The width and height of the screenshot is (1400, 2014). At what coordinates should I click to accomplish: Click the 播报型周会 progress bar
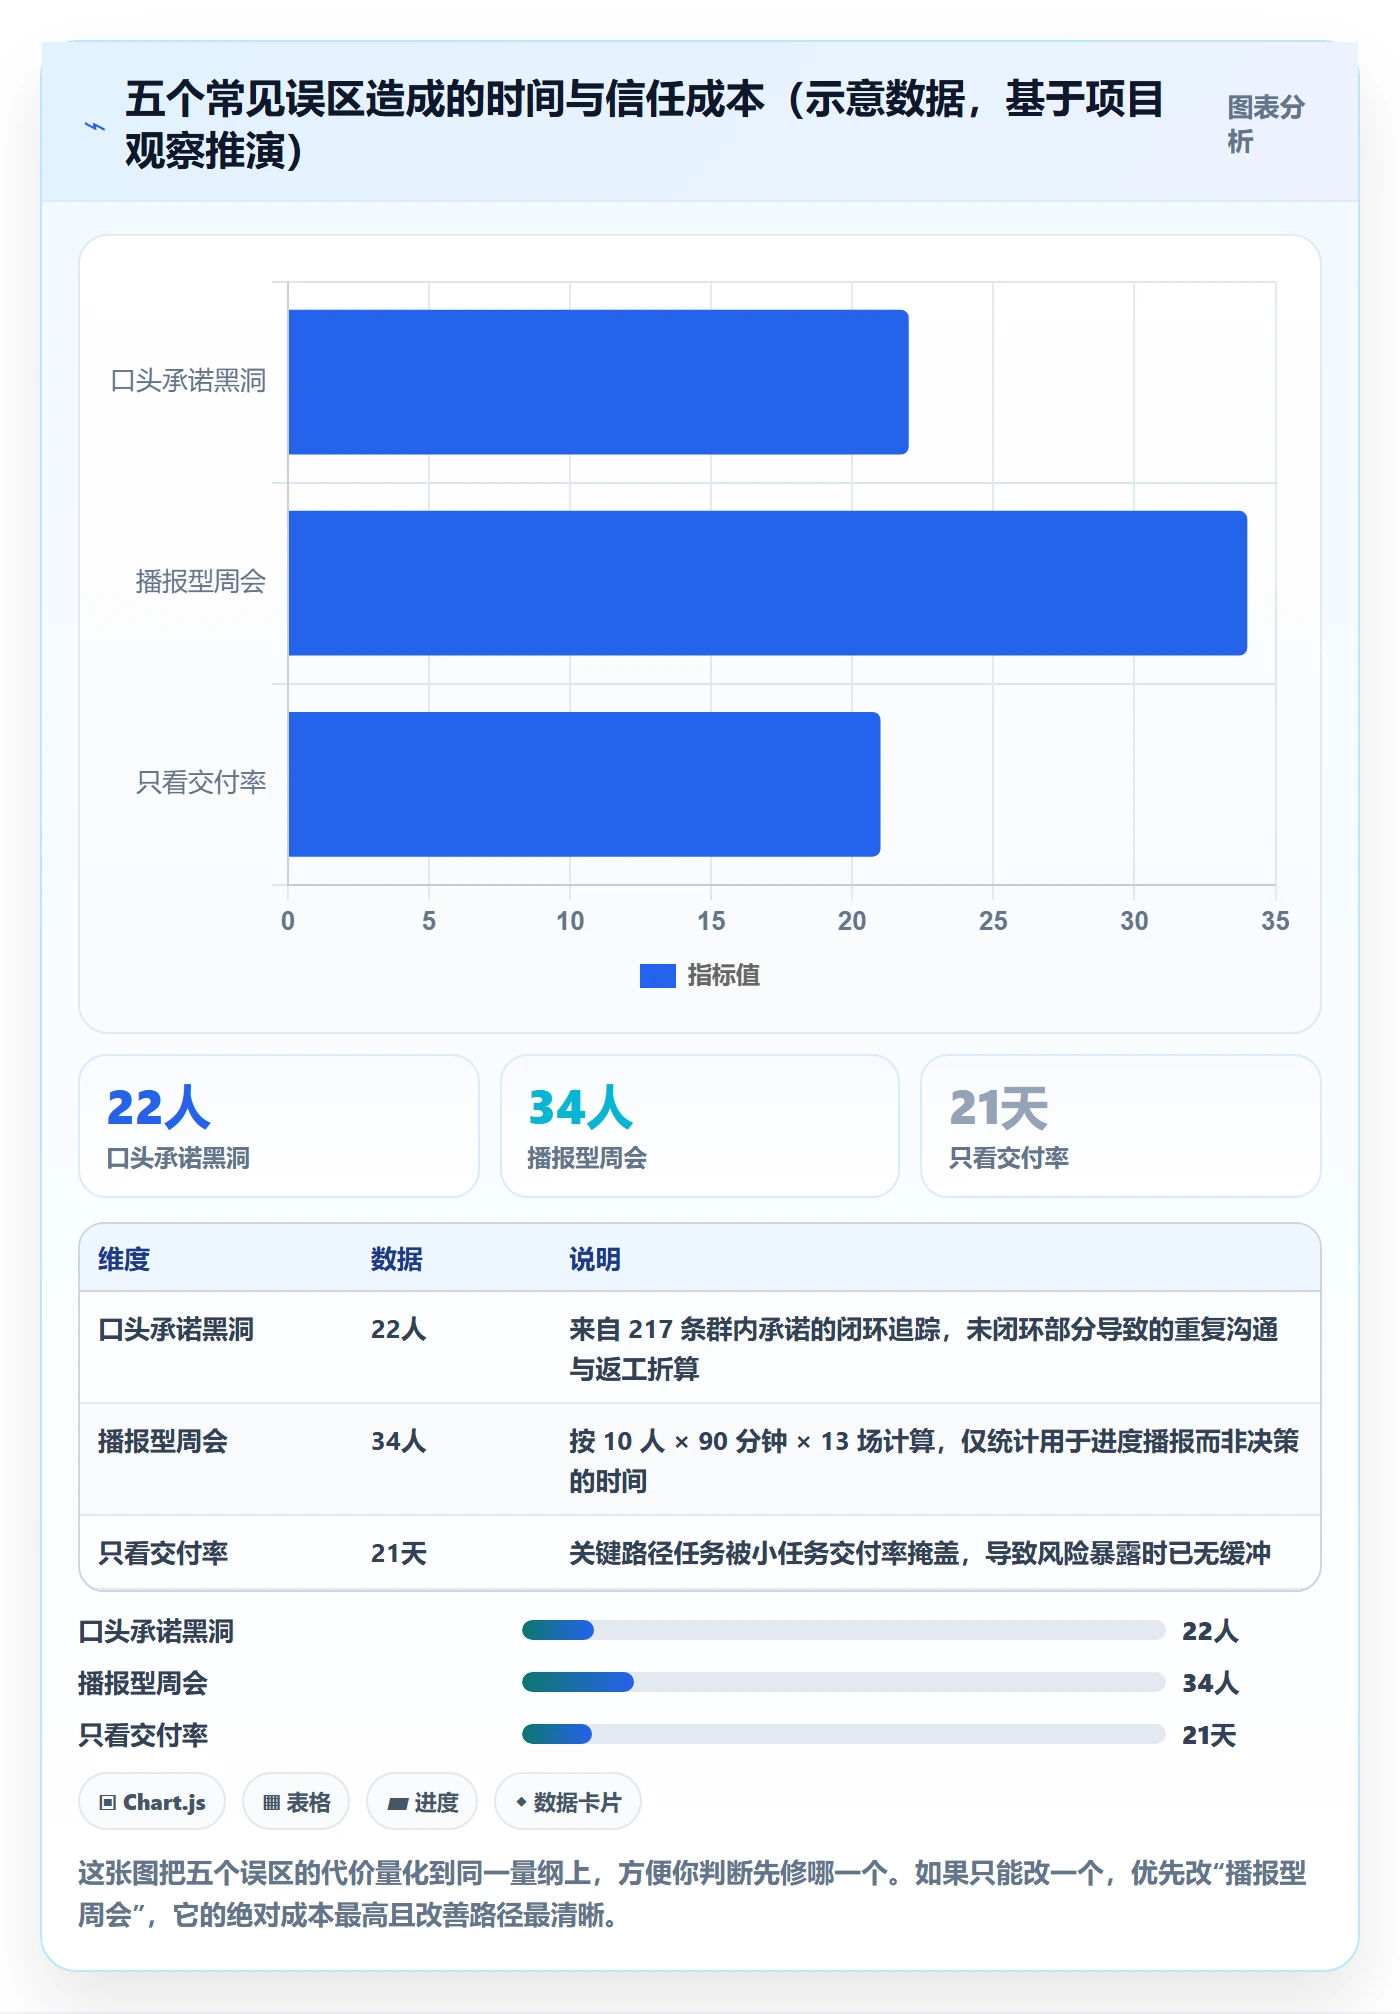(844, 1683)
